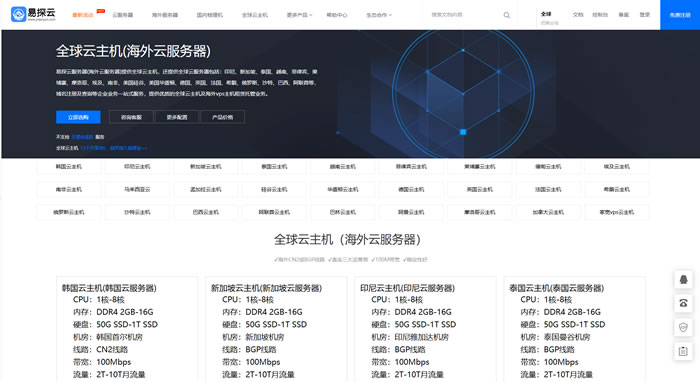
Task: Click the 更多配置 banner button
Action: [177, 117]
